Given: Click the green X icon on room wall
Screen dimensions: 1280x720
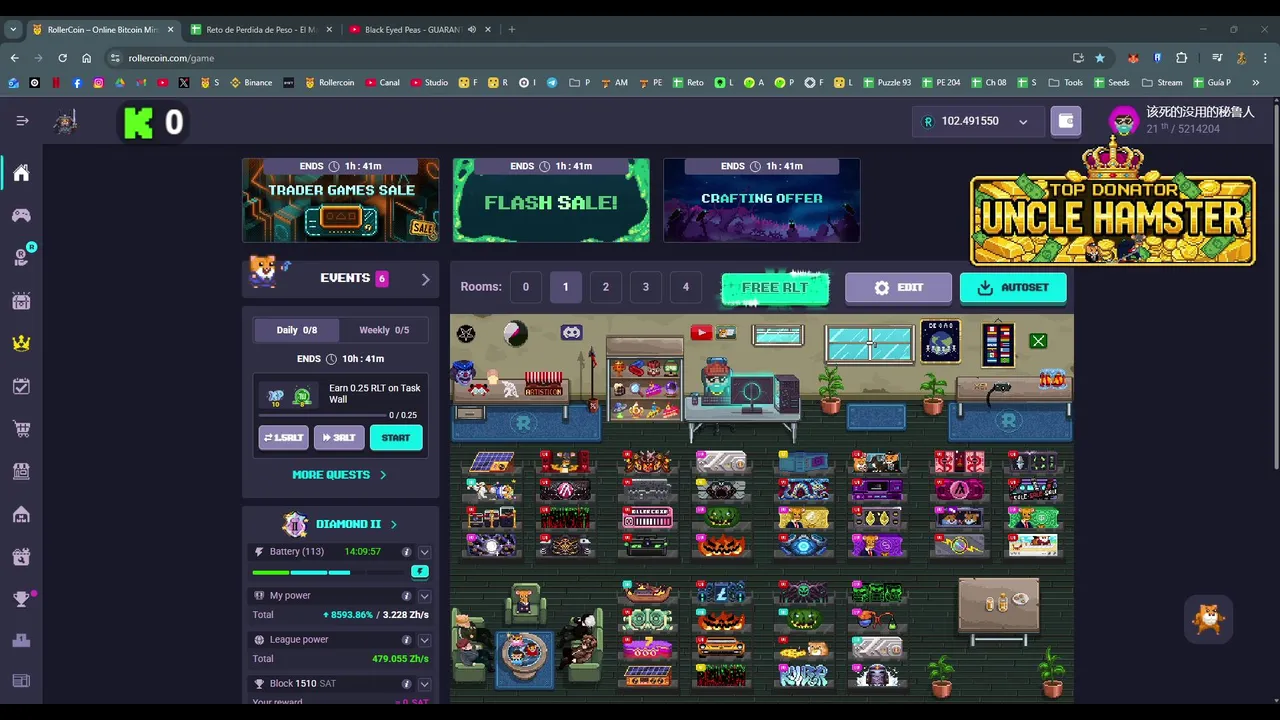Looking at the screenshot, I should (x=1038, y=341).
